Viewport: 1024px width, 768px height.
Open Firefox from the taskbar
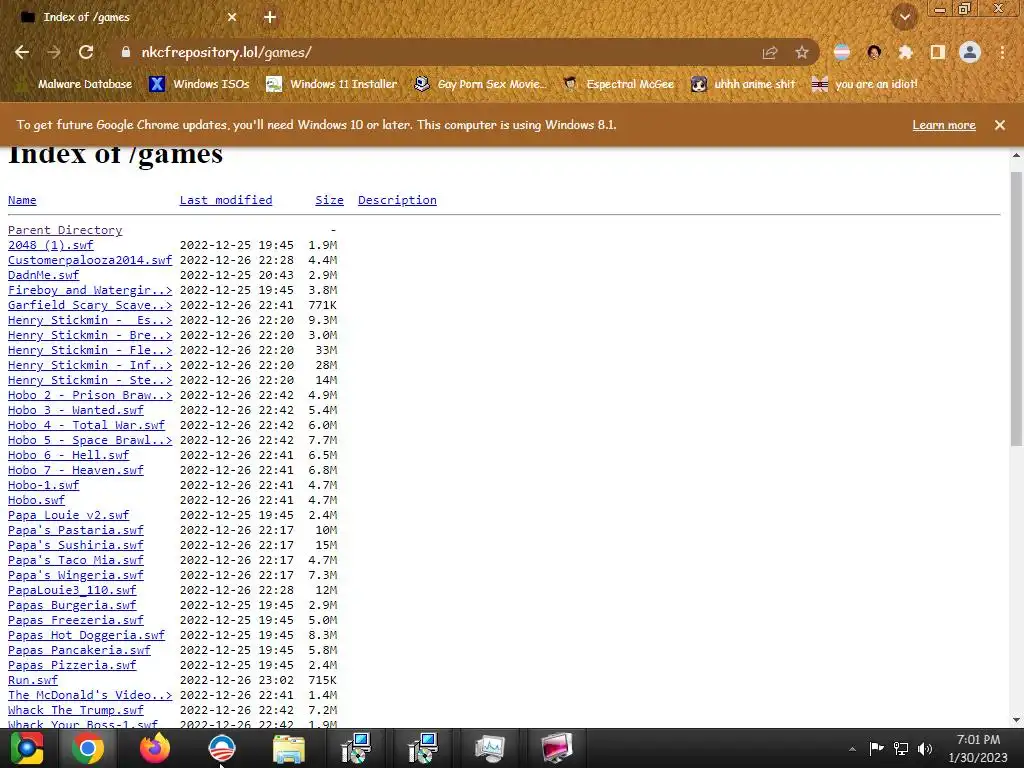tap(155, 748)
